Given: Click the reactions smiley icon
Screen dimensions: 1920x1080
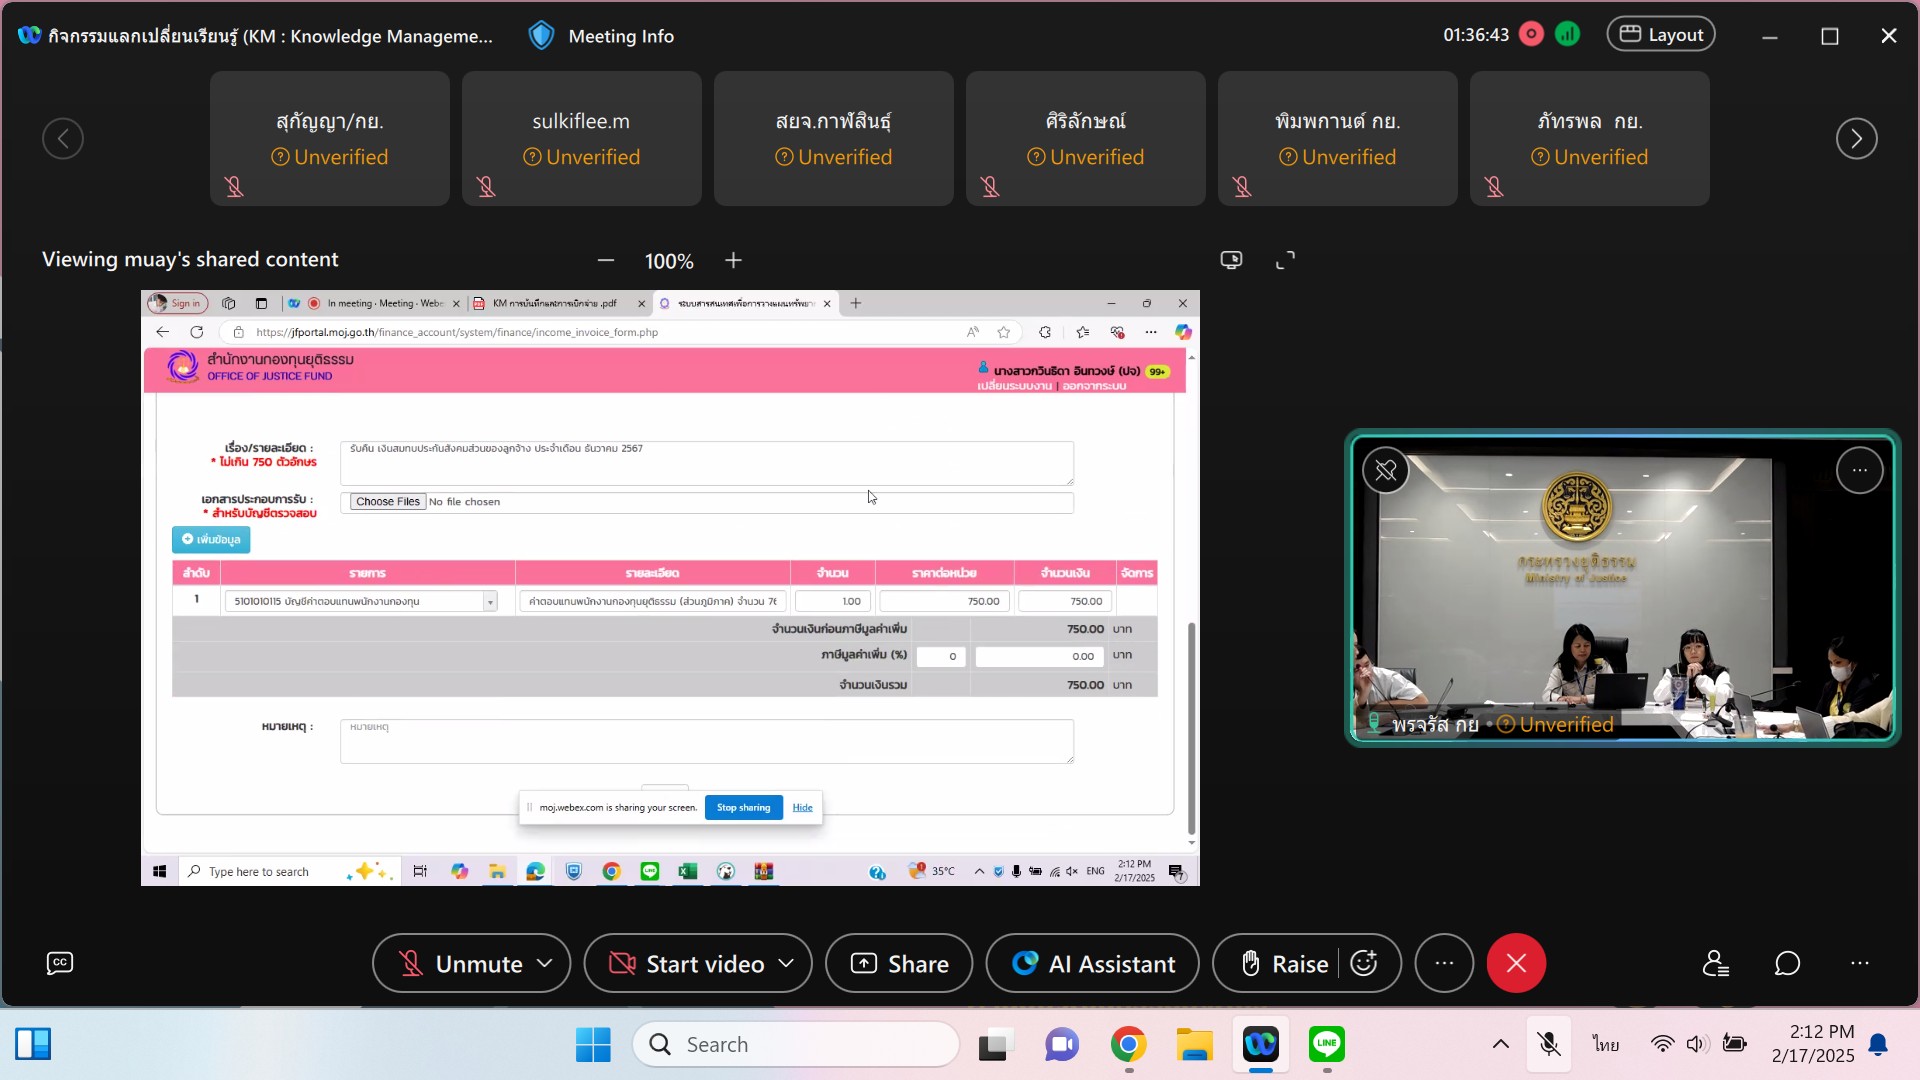Looking at the screenshot, I should click(1364, 963).
